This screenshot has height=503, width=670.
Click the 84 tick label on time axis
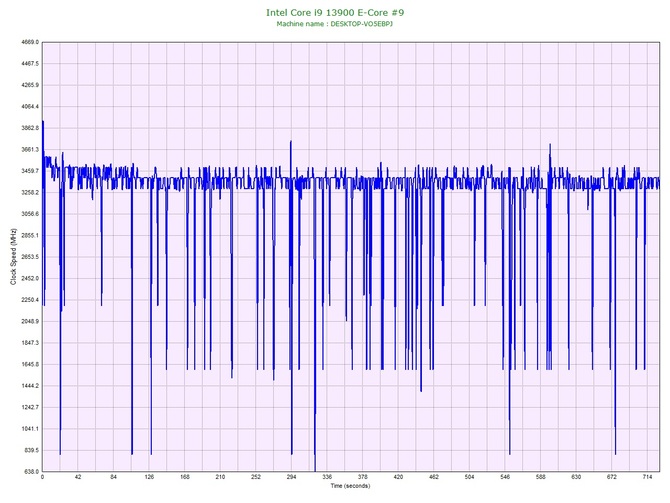(x=113, y=477)
